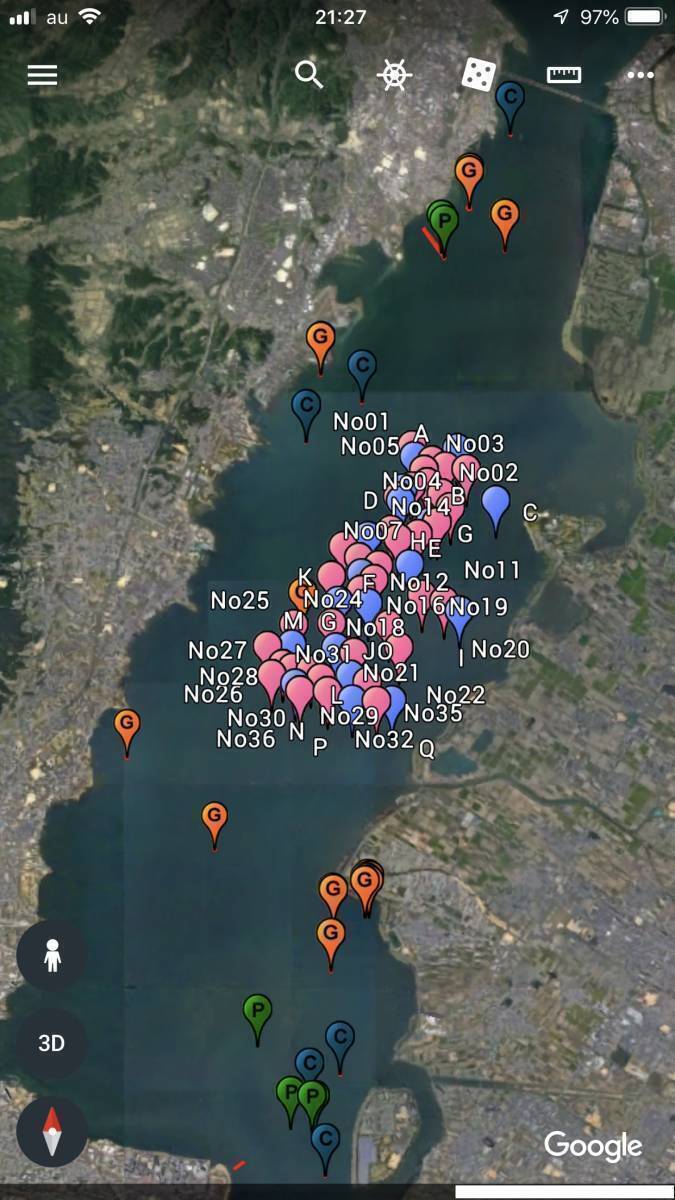Tap the compass to reset north
The height and width of the screenshot is (1200, 675).
coord(52,1131)
